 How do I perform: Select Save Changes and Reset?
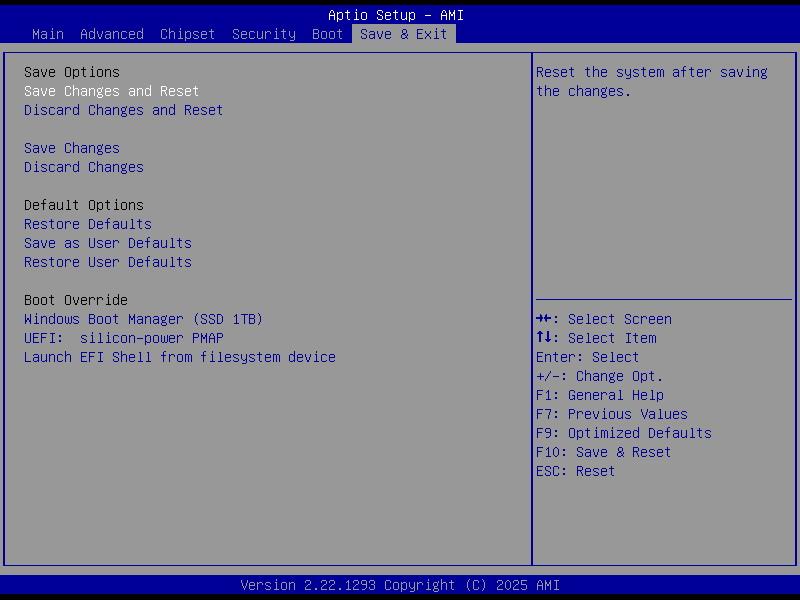click(111, 91)
